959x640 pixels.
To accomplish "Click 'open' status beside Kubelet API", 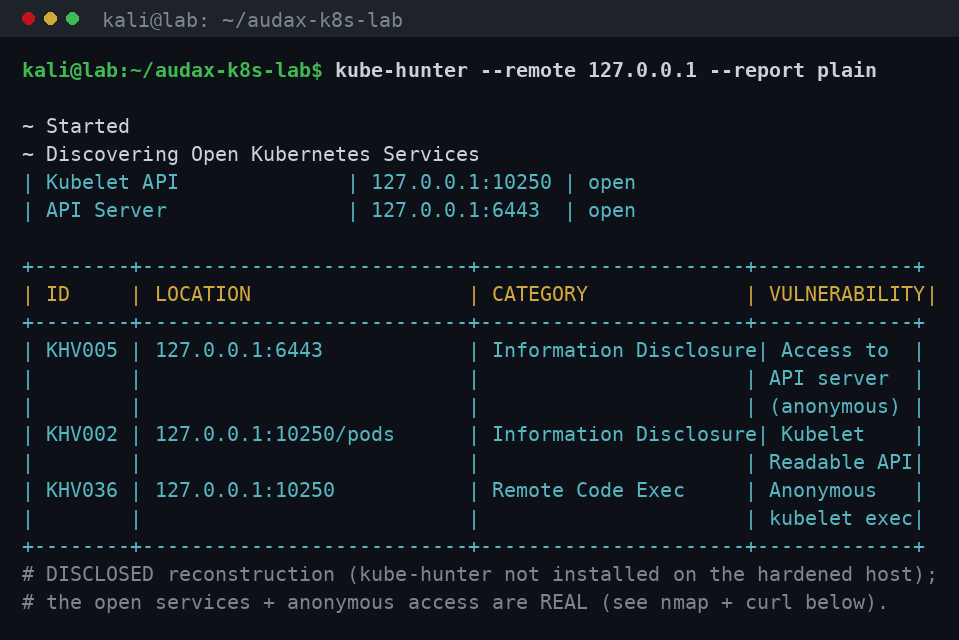I will pos(612,182).
